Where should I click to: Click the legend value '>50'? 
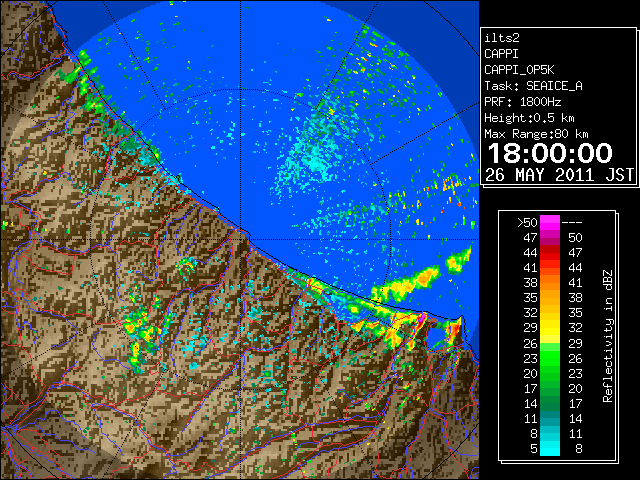point(527,223)
